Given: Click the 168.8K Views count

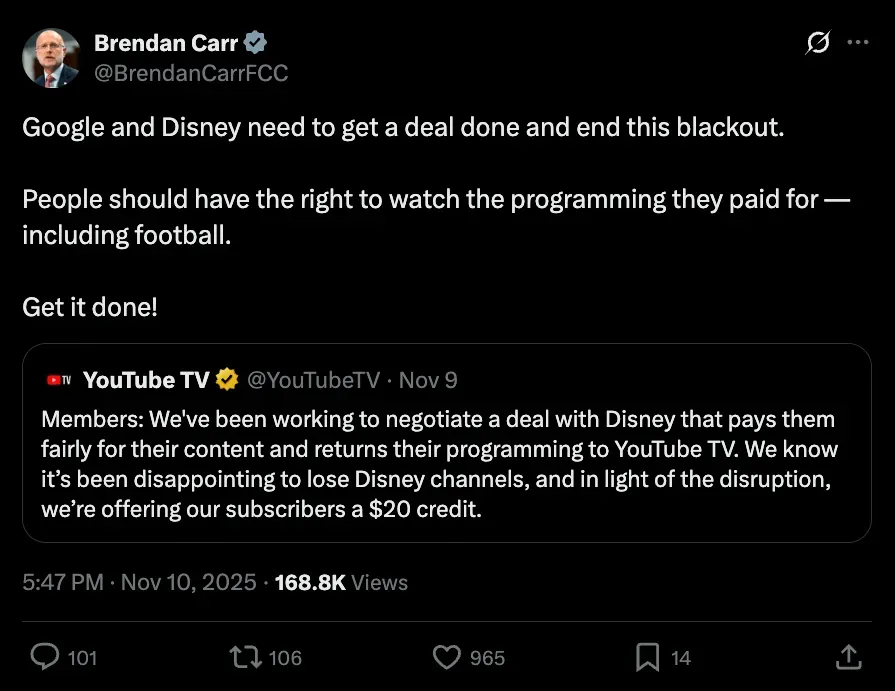Looking at the screenshot, I should pos(311,582).
